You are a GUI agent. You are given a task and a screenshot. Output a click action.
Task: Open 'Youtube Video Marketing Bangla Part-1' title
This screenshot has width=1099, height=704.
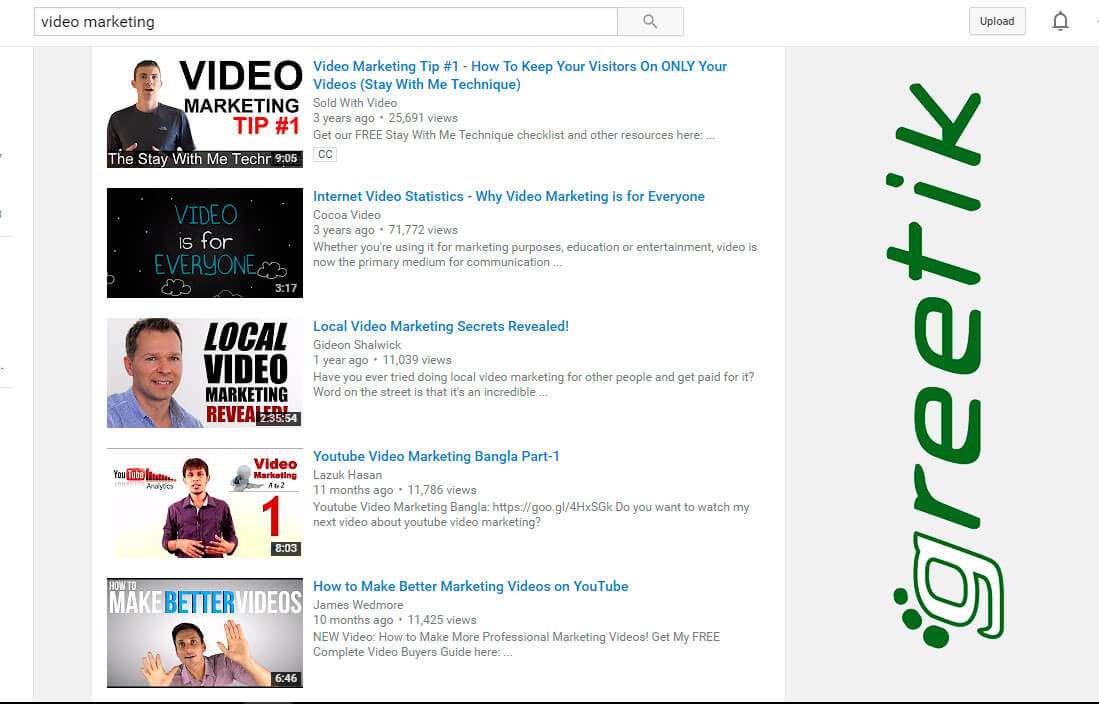coord(436,456)
